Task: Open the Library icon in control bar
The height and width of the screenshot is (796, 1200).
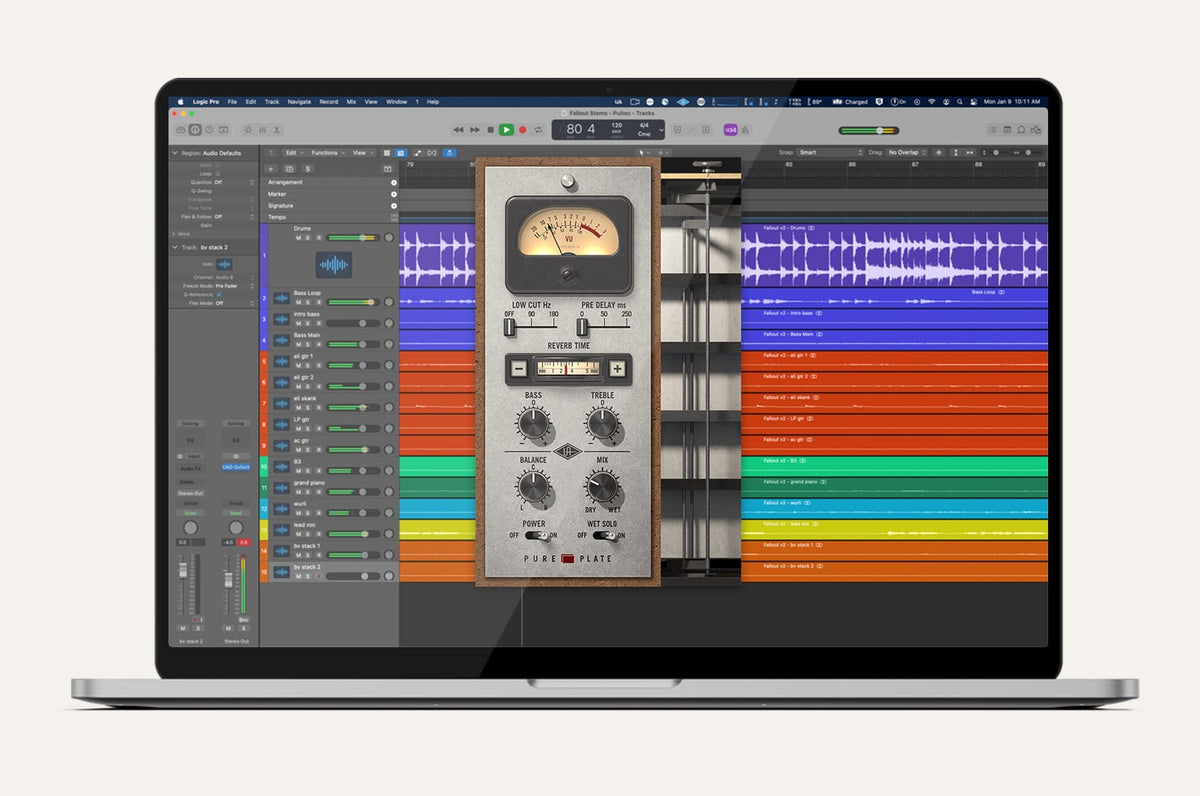Action: click(181, 130)
